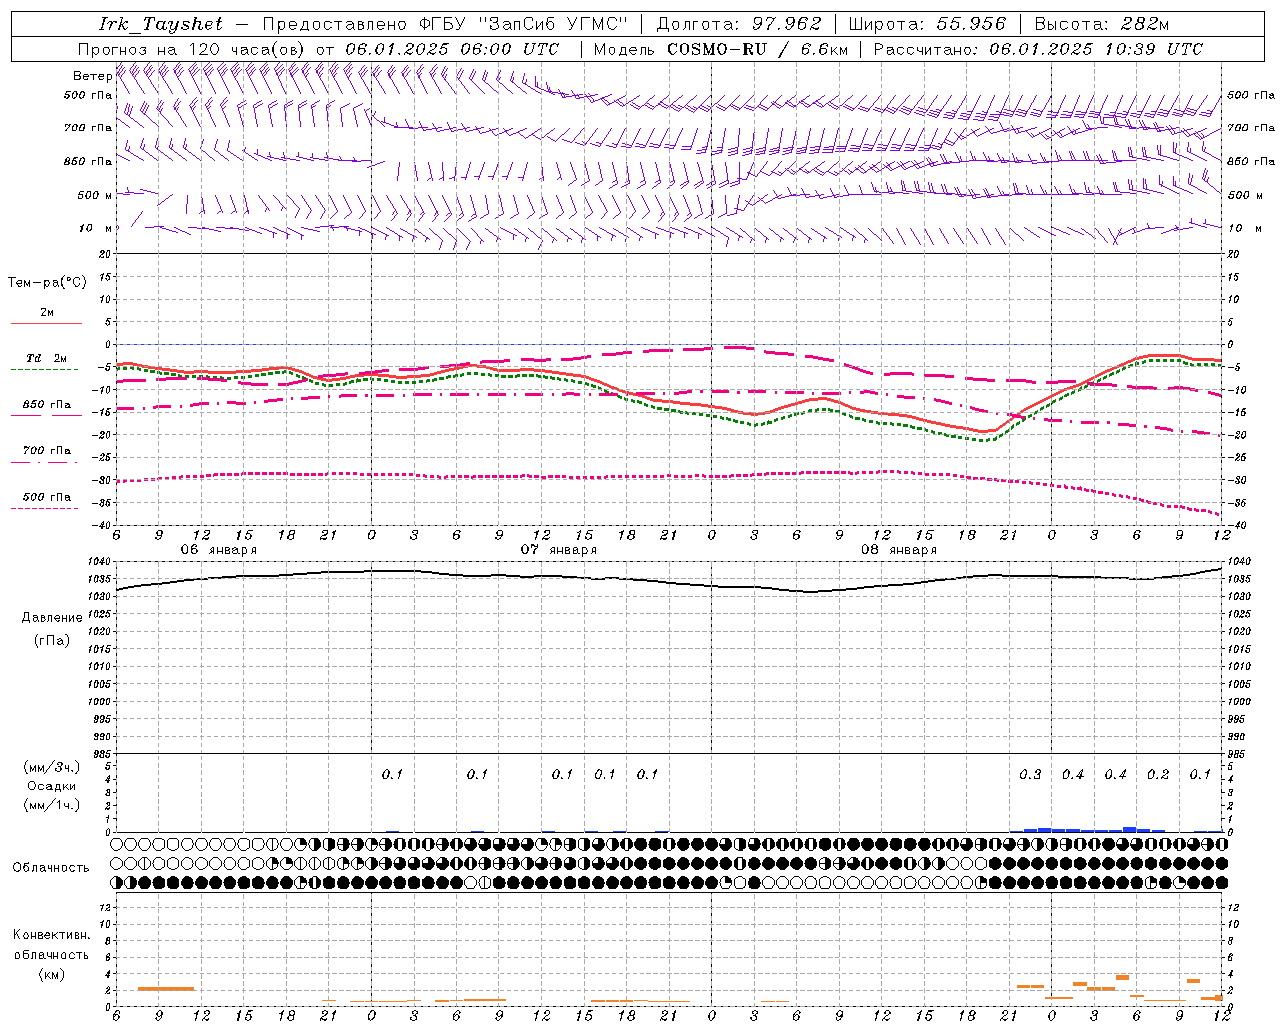
Task: Click the Осадки panel label
Action: pyautogui.click(x=52, y=786)
